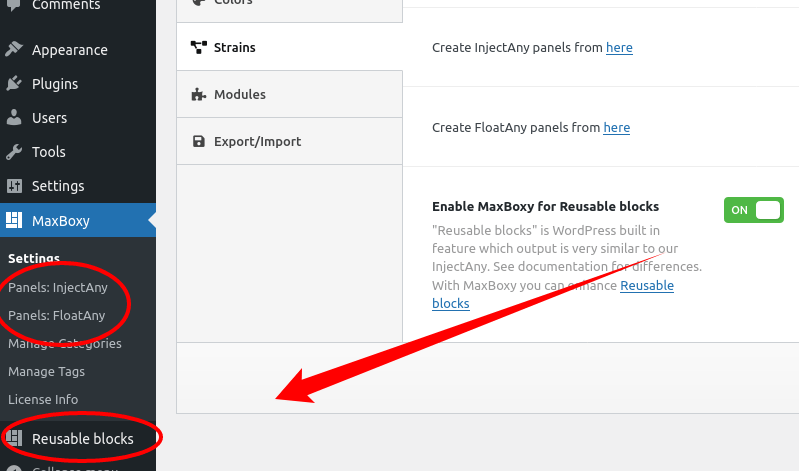Click the Reusable blocks sidebar icon

point(14,438)
